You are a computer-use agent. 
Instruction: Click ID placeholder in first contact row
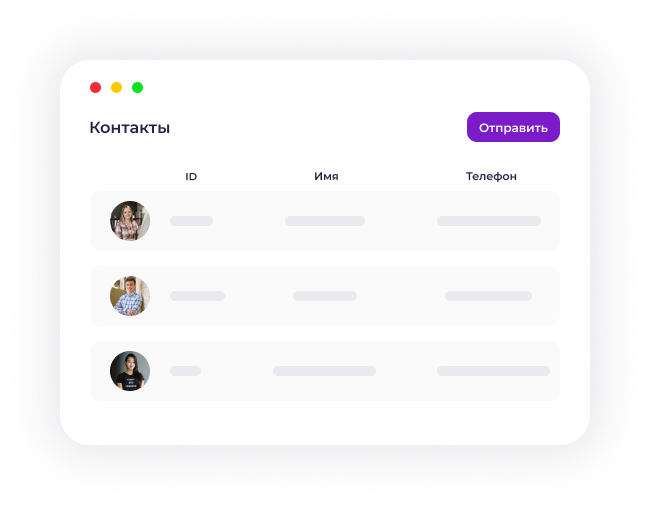pos(192,221)
